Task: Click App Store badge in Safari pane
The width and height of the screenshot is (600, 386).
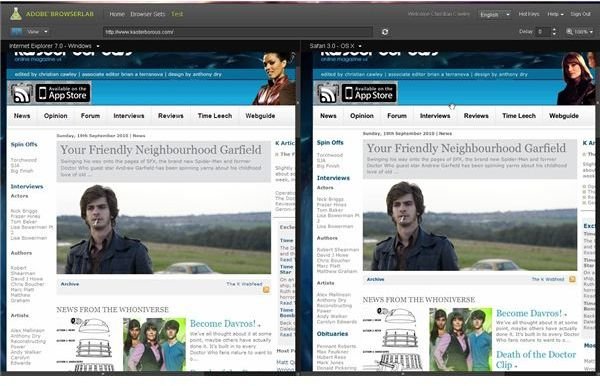Action: 369,93
